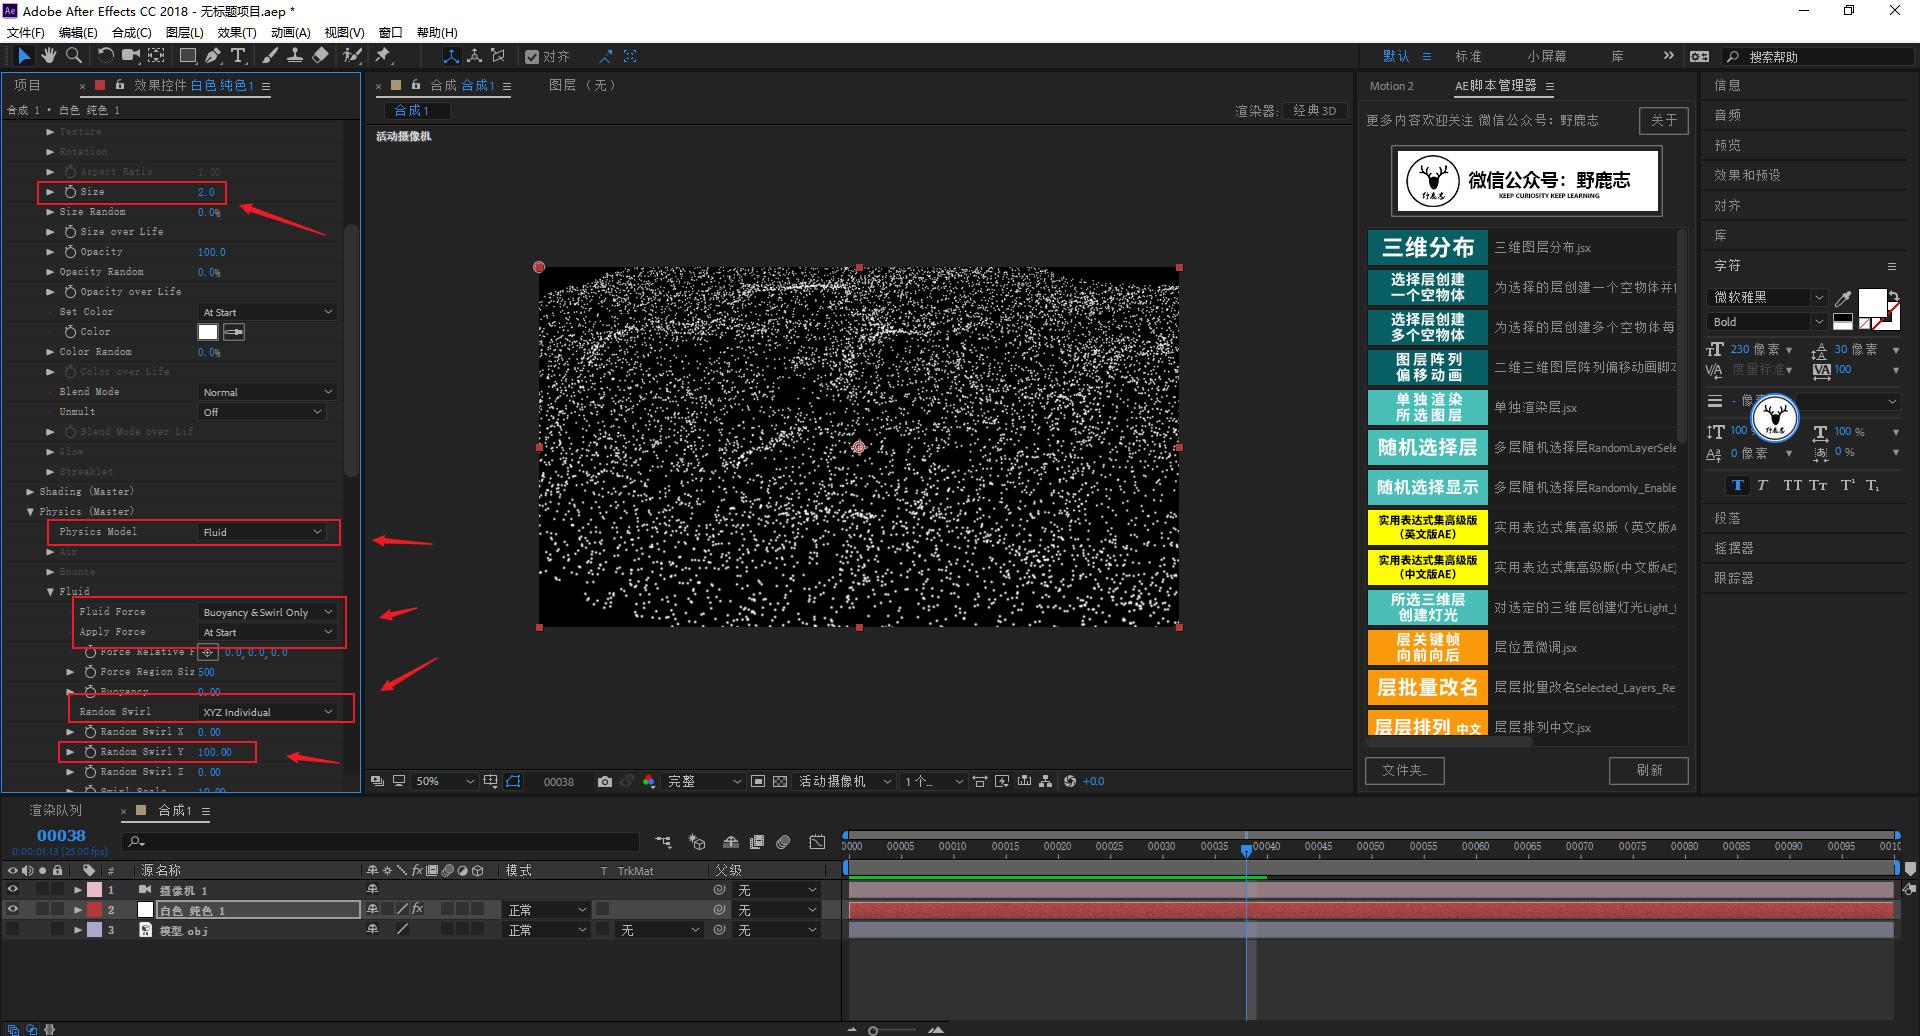Click the white particle Color swatch

point(208,332)
